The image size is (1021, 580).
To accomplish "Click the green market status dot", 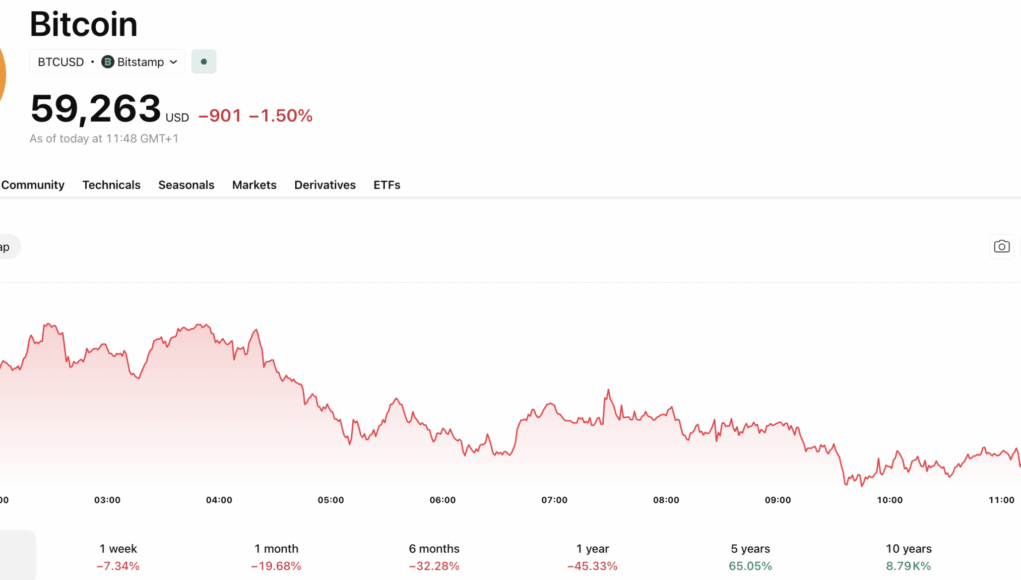I will click(x=204, y=62).
